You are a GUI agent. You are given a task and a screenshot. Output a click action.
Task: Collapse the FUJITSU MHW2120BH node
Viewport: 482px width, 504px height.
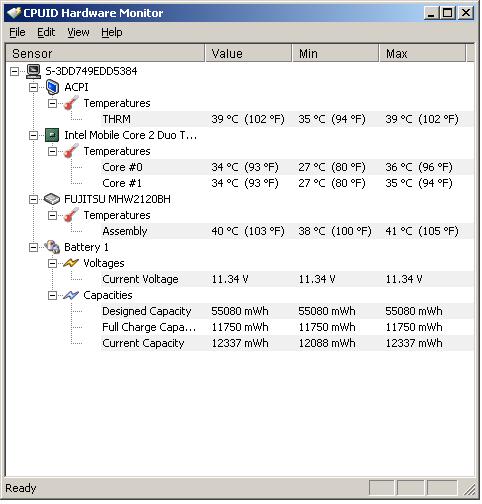point(33,199)
